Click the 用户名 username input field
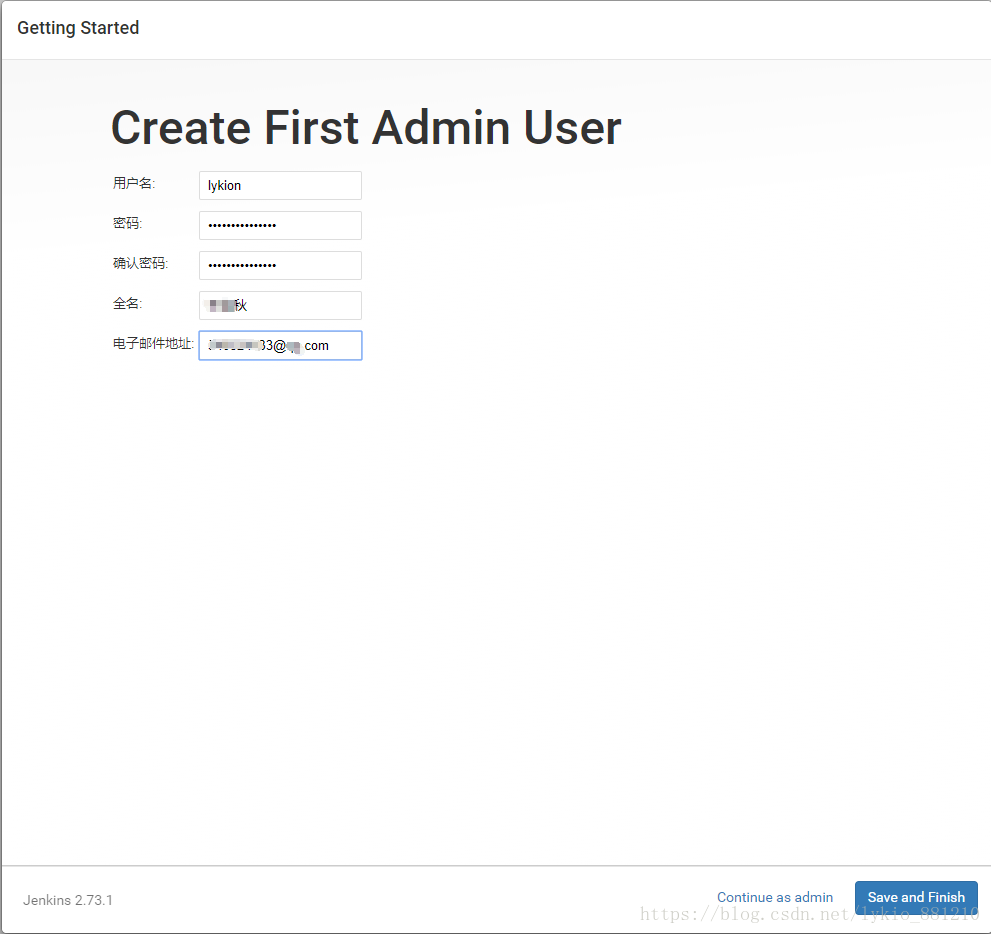This screenshot has height=934, width=991. 279,185
